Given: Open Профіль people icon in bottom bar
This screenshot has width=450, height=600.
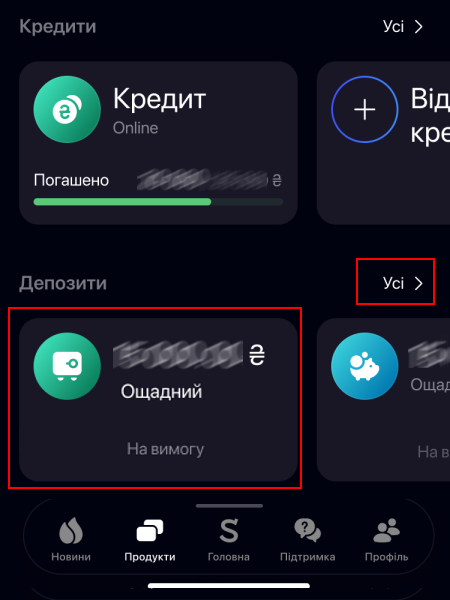Looking at the screenshot, I should pyautogui.click(x=386, y=530).
